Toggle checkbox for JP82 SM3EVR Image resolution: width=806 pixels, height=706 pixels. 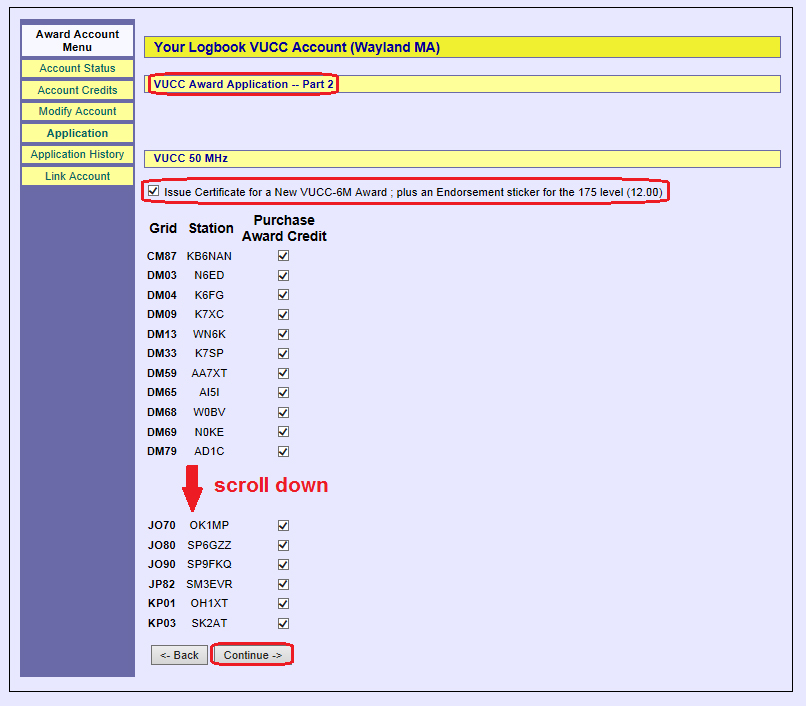[283, 584]
